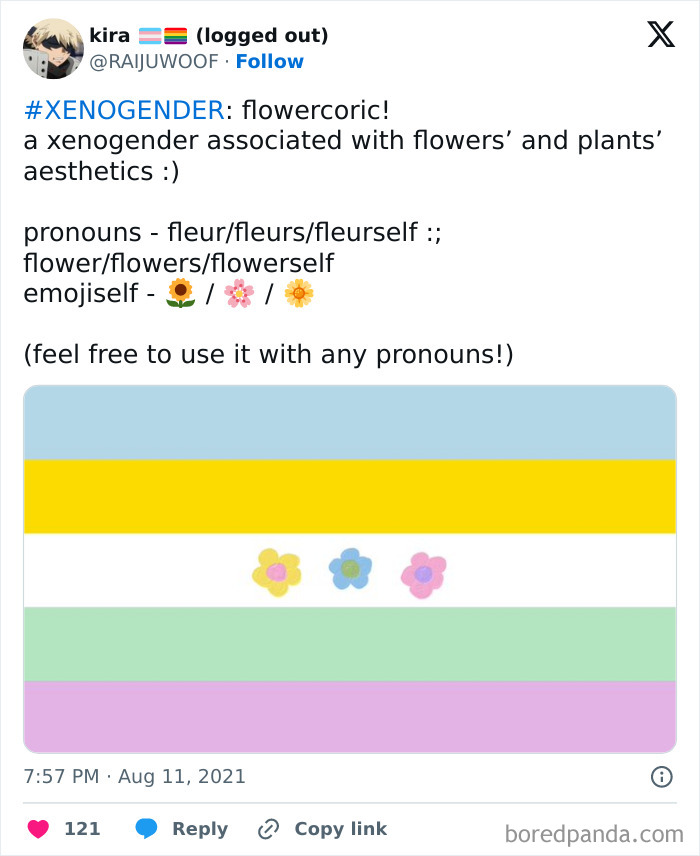
Task: Click the Follow link
Action: point(269,61)
